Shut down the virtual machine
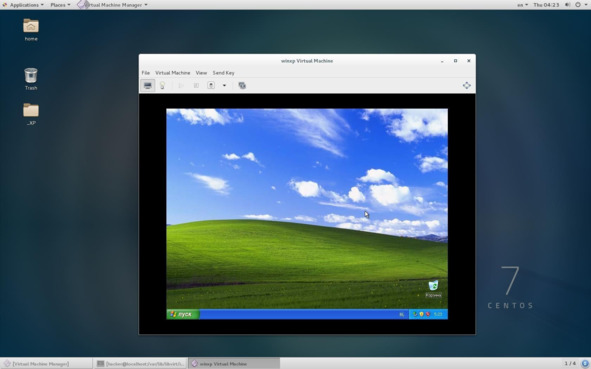The height and width of the screenshot is (369, 591). pos(211,86)
